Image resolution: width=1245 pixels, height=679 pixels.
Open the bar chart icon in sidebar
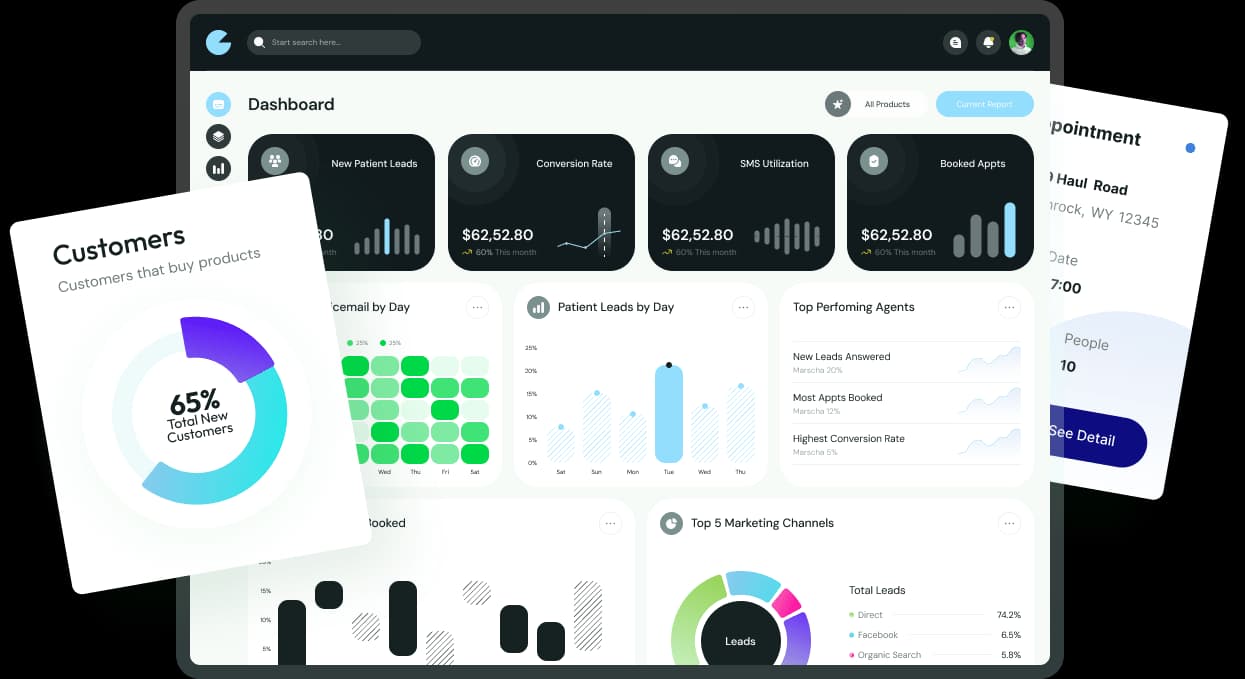[x=218, y=168]
